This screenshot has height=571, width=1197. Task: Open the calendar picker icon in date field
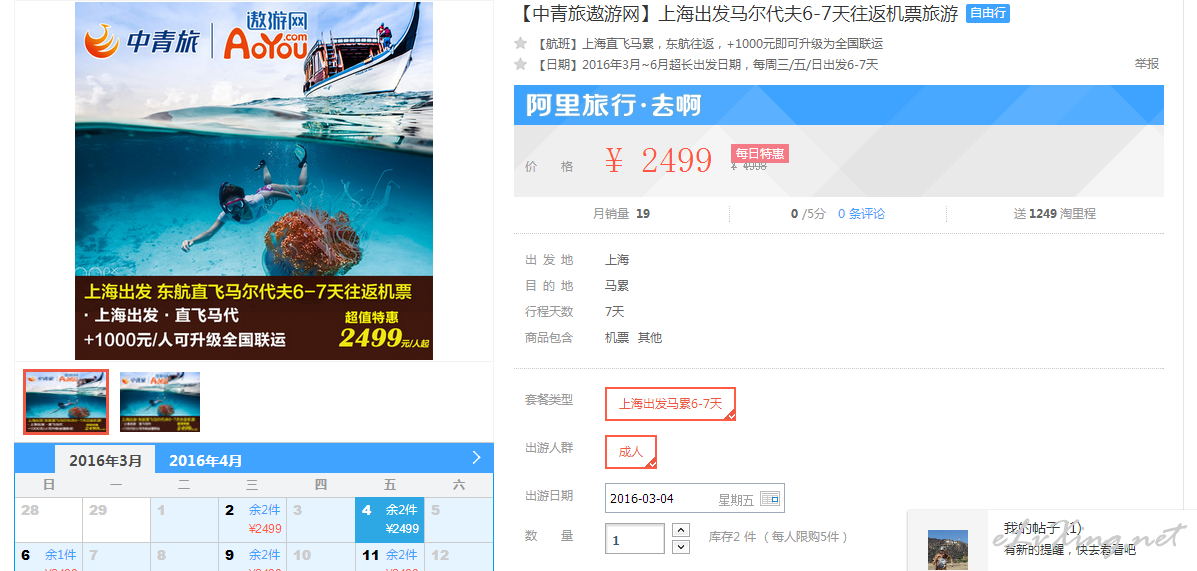click(x=770, y=499)
